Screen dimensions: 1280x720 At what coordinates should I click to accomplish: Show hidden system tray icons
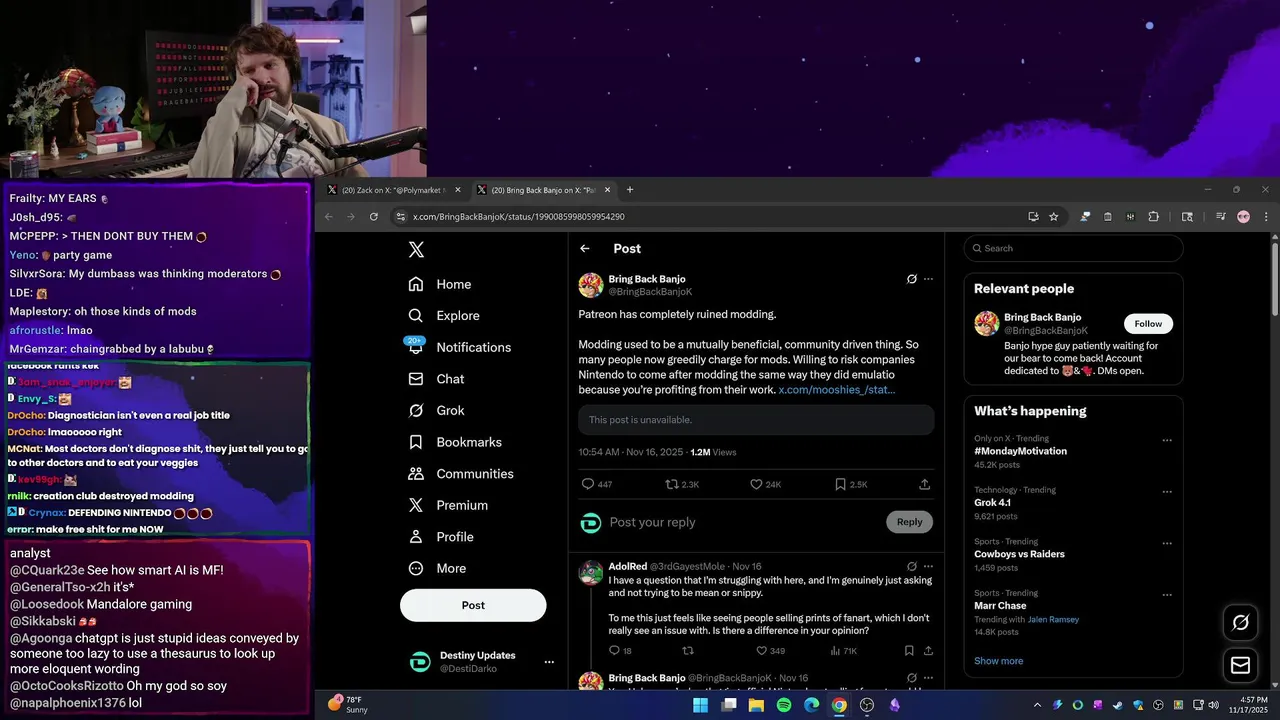[x=1037, y=705]
